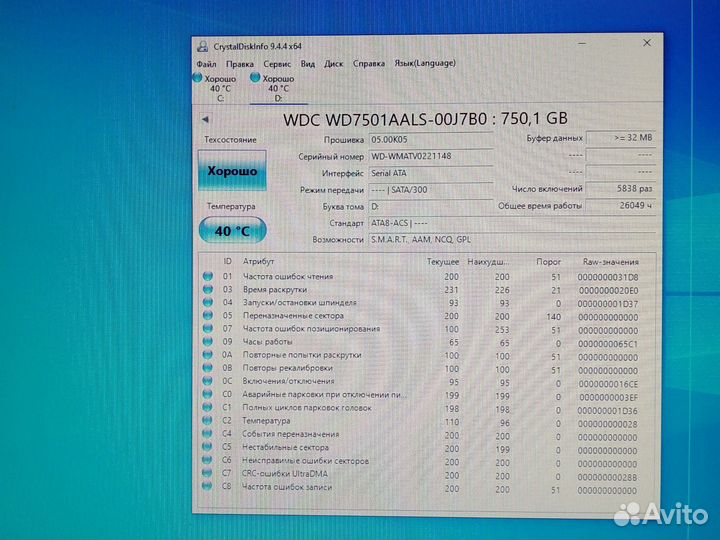Viewport: 720px width, 540px height.
Task: Click the Порог column header
Action: [x=548, y=262]
